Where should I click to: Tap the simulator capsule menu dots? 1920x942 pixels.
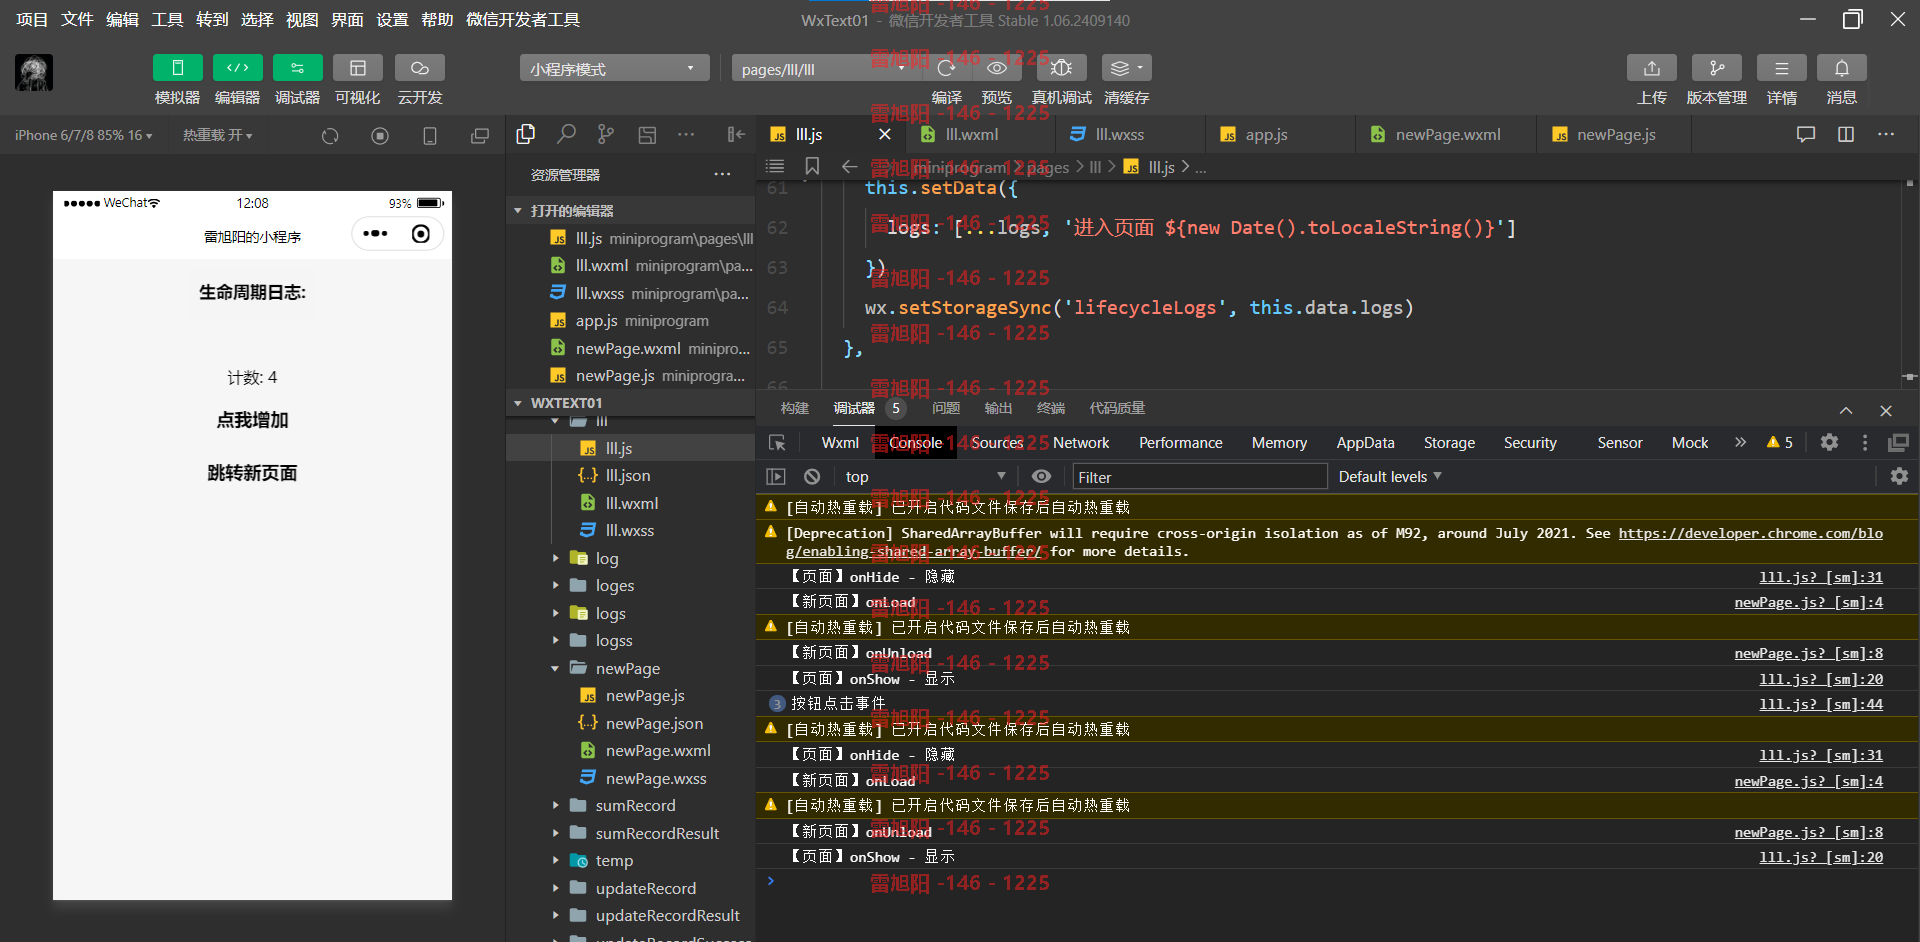coord(376,234)
